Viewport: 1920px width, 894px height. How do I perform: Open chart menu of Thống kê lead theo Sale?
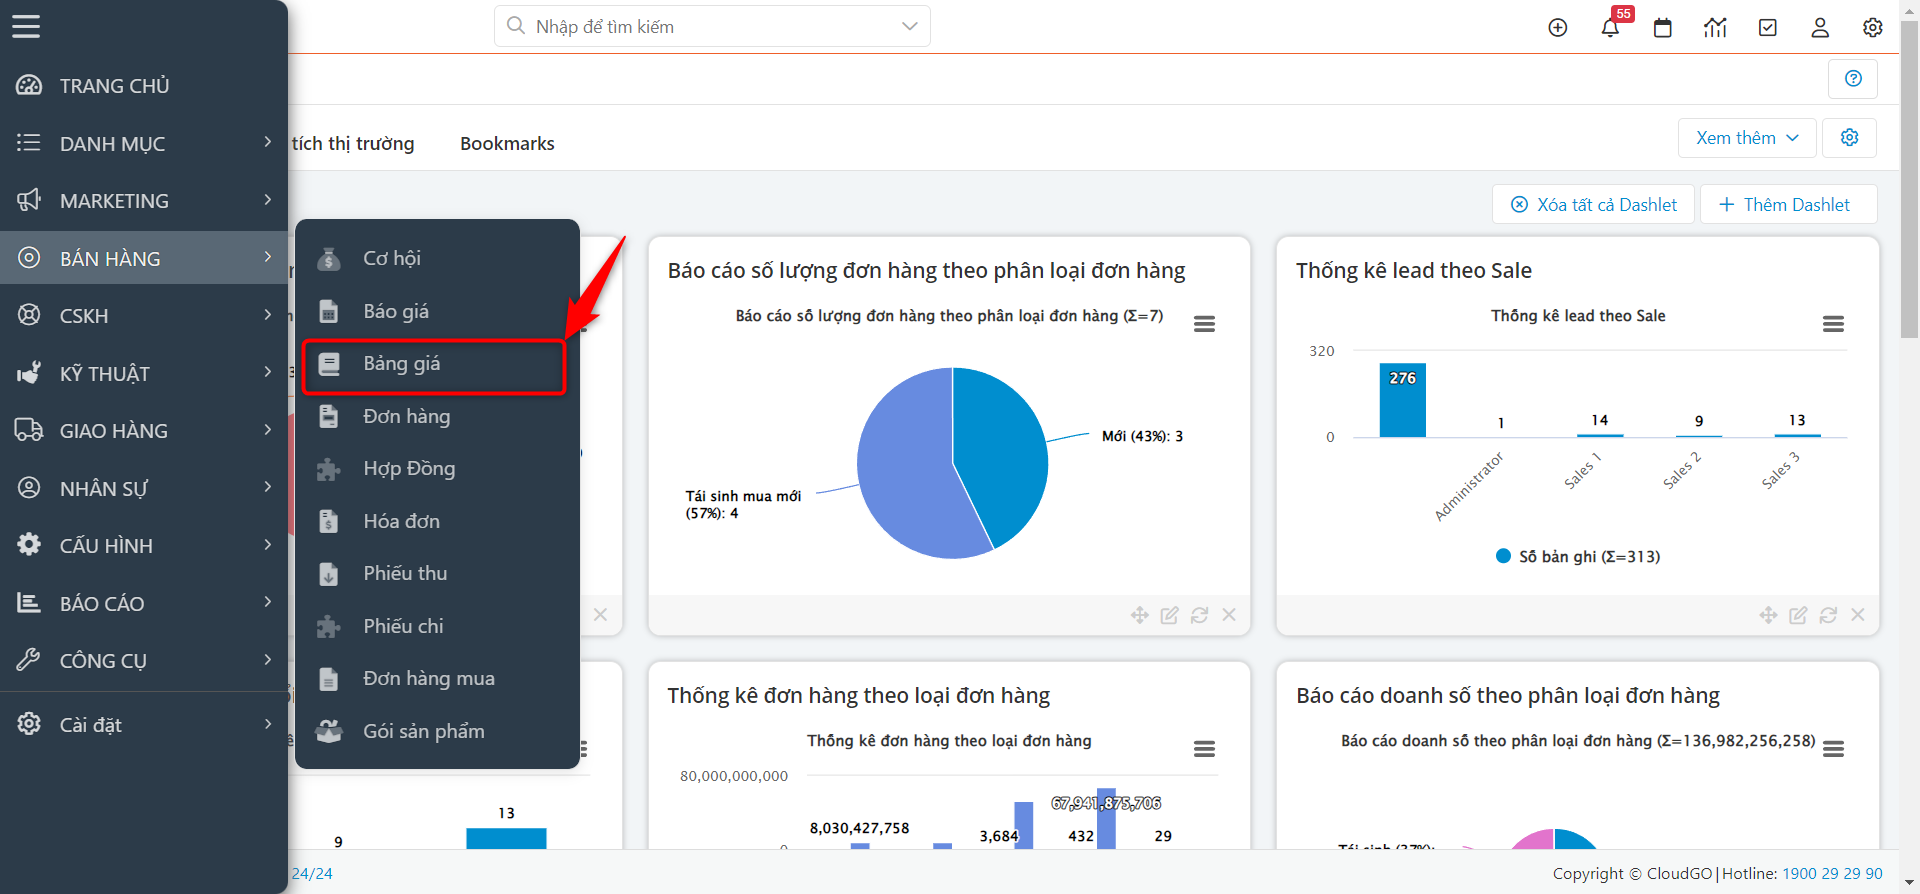(1833, 324)
